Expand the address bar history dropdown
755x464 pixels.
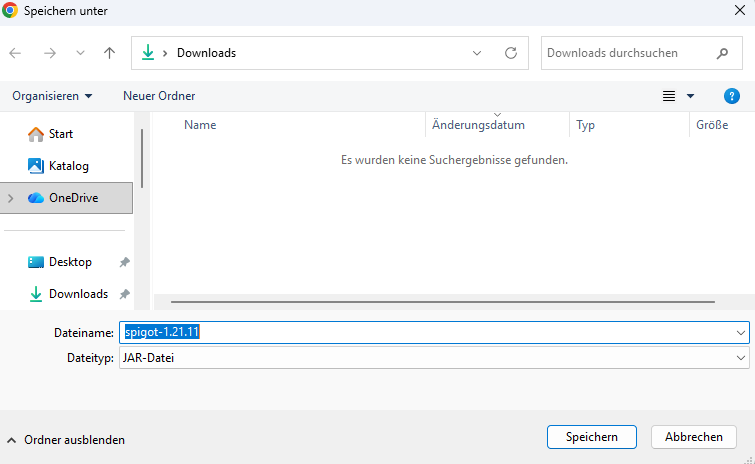[x=477, y=53]
